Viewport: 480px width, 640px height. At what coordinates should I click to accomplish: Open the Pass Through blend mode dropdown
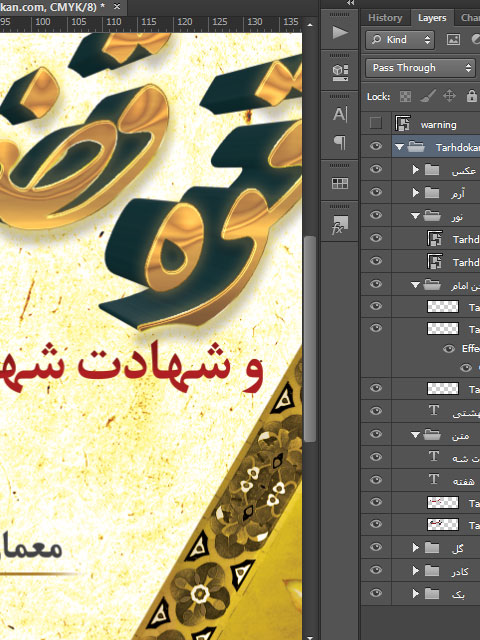point(420,68)
